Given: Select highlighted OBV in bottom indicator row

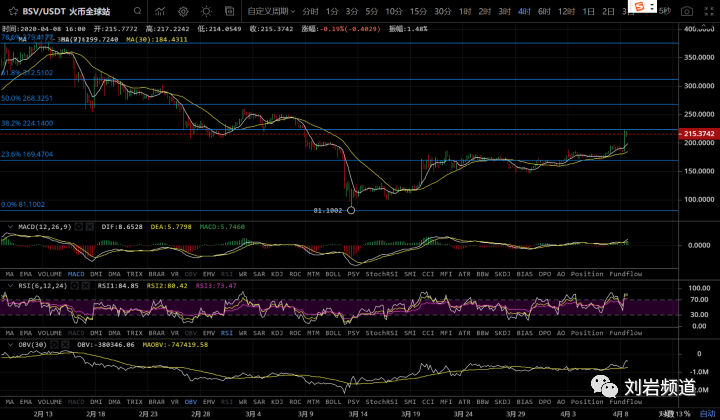Looking at the screenshot, I should [x=191, y=402].
